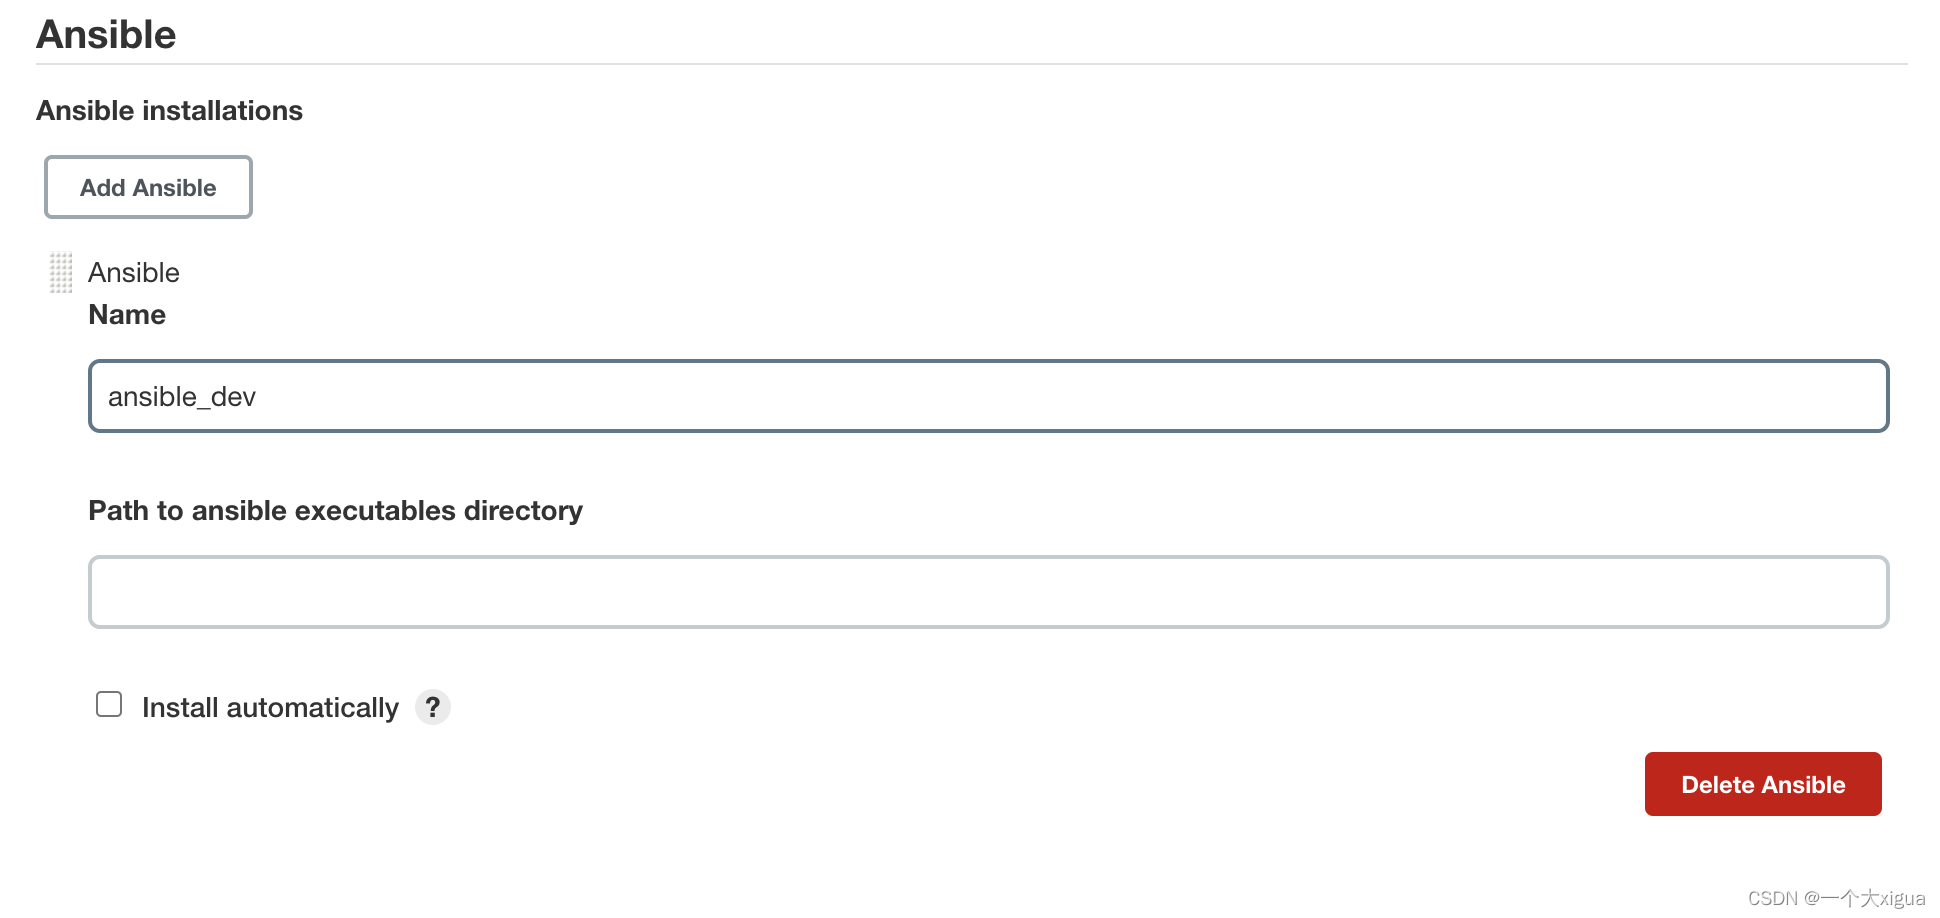Screen dimensions: 1940x918
Task: Open the Add Ansible options
Action: click(x=147, y=187)
